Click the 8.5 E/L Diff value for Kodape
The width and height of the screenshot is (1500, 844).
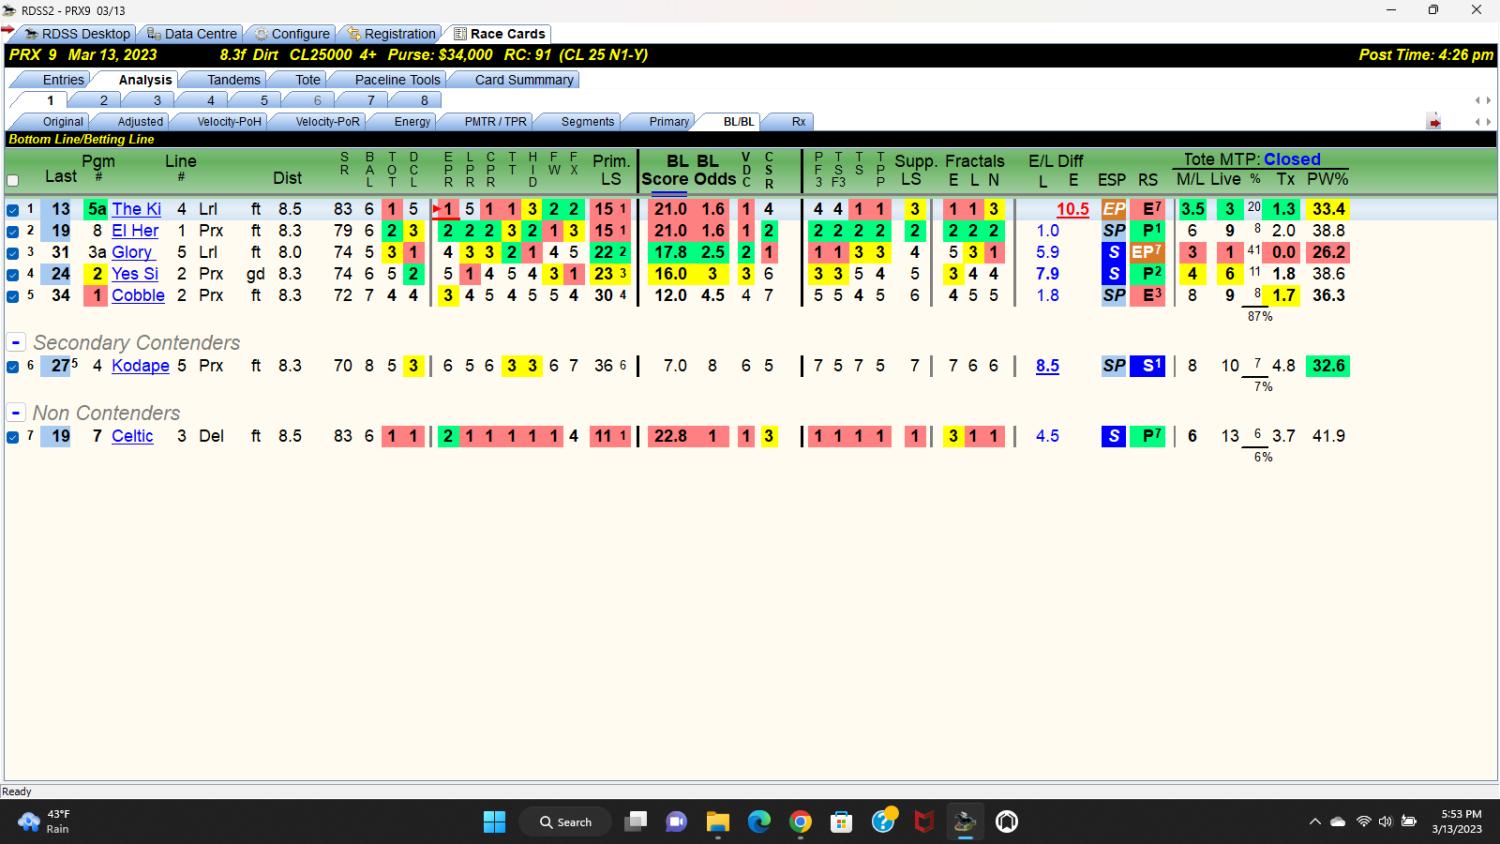pos(1047,366)
